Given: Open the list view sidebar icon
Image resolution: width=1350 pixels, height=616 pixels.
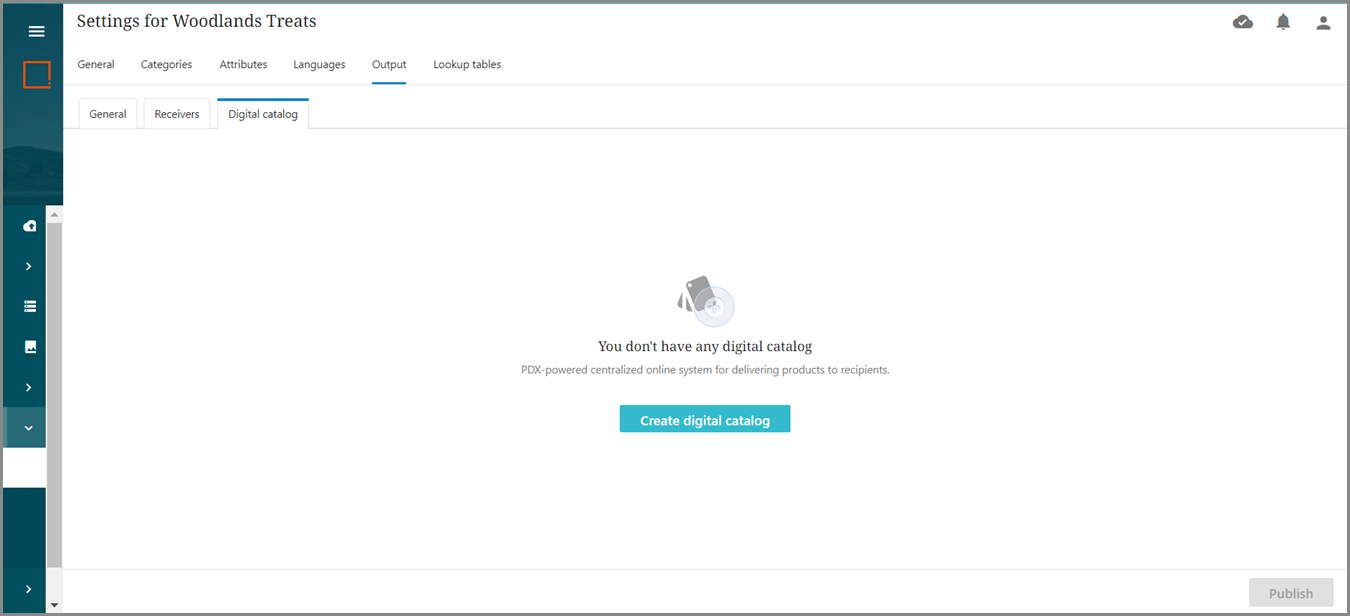Looking at the screenshot, I should click(x=30, y=306).
